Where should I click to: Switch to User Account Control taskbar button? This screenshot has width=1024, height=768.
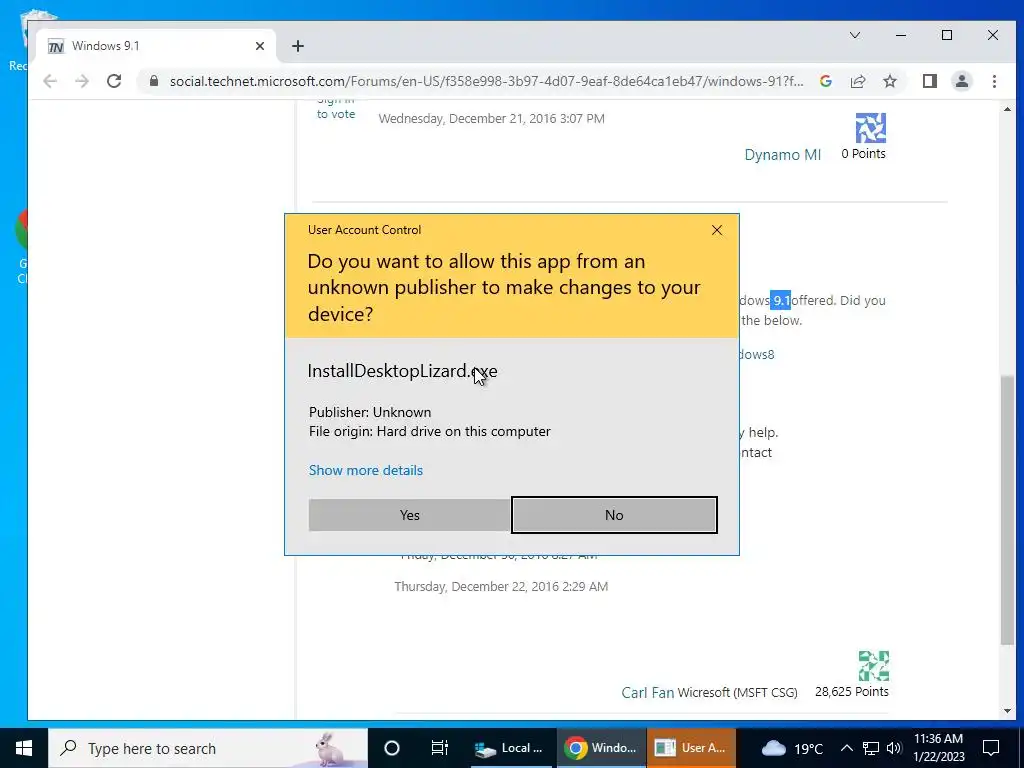(691, 748)
